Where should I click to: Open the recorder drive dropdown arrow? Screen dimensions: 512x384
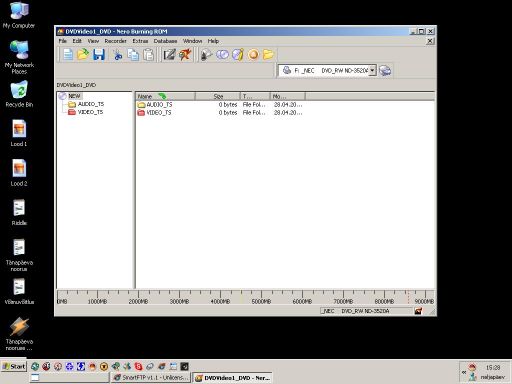(373, 70)
